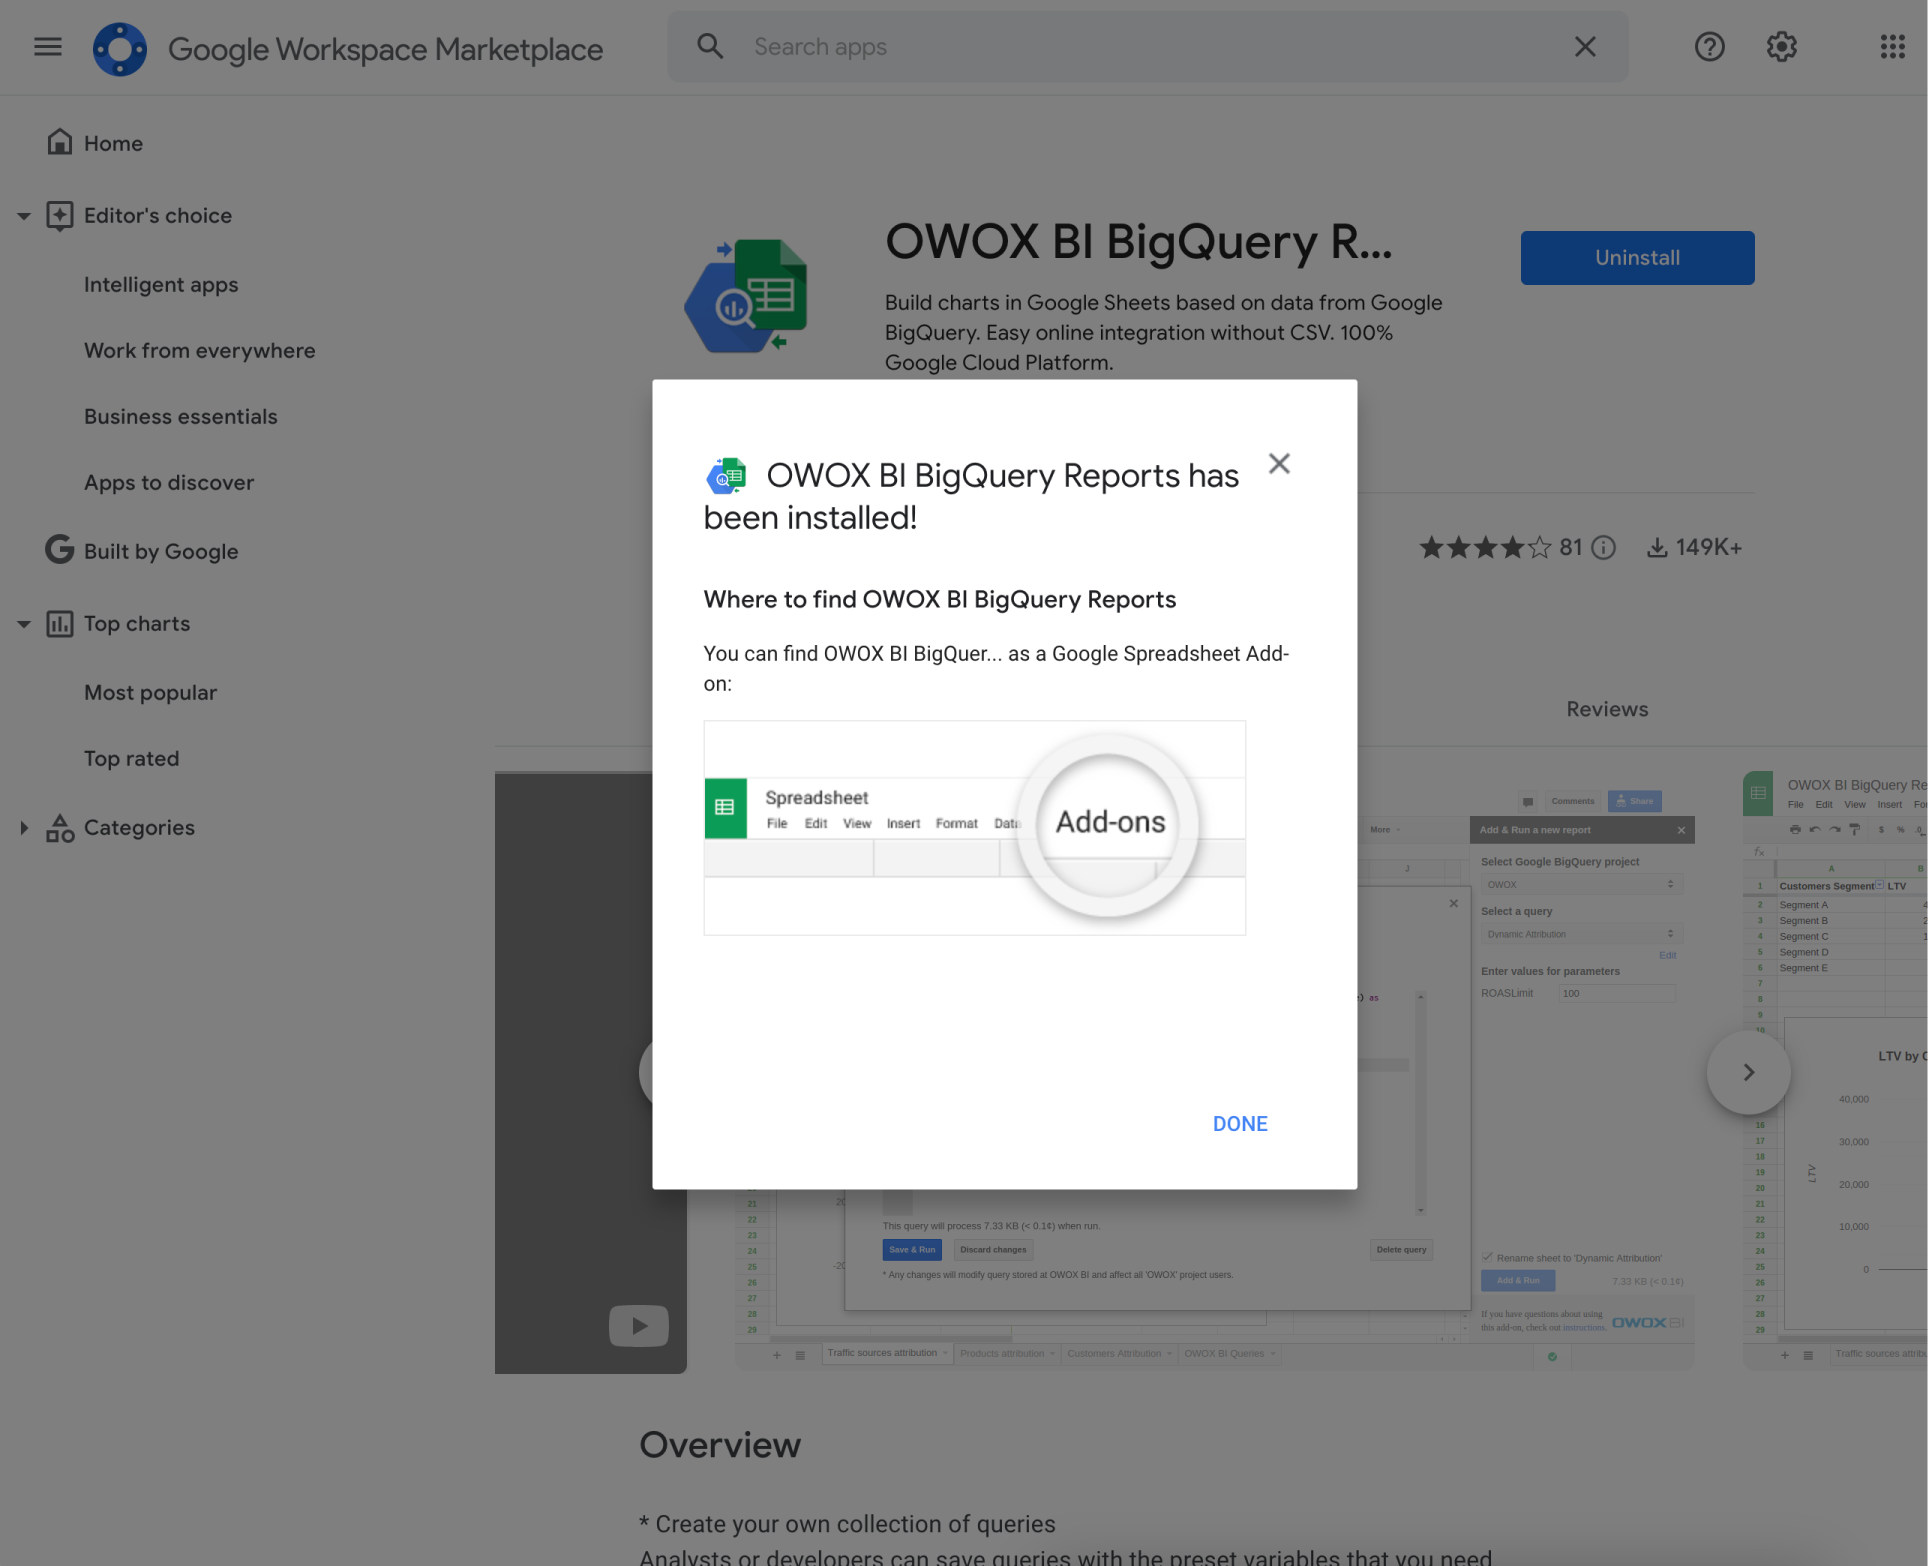Click the Uninstall button

(x=1637, y=258)
